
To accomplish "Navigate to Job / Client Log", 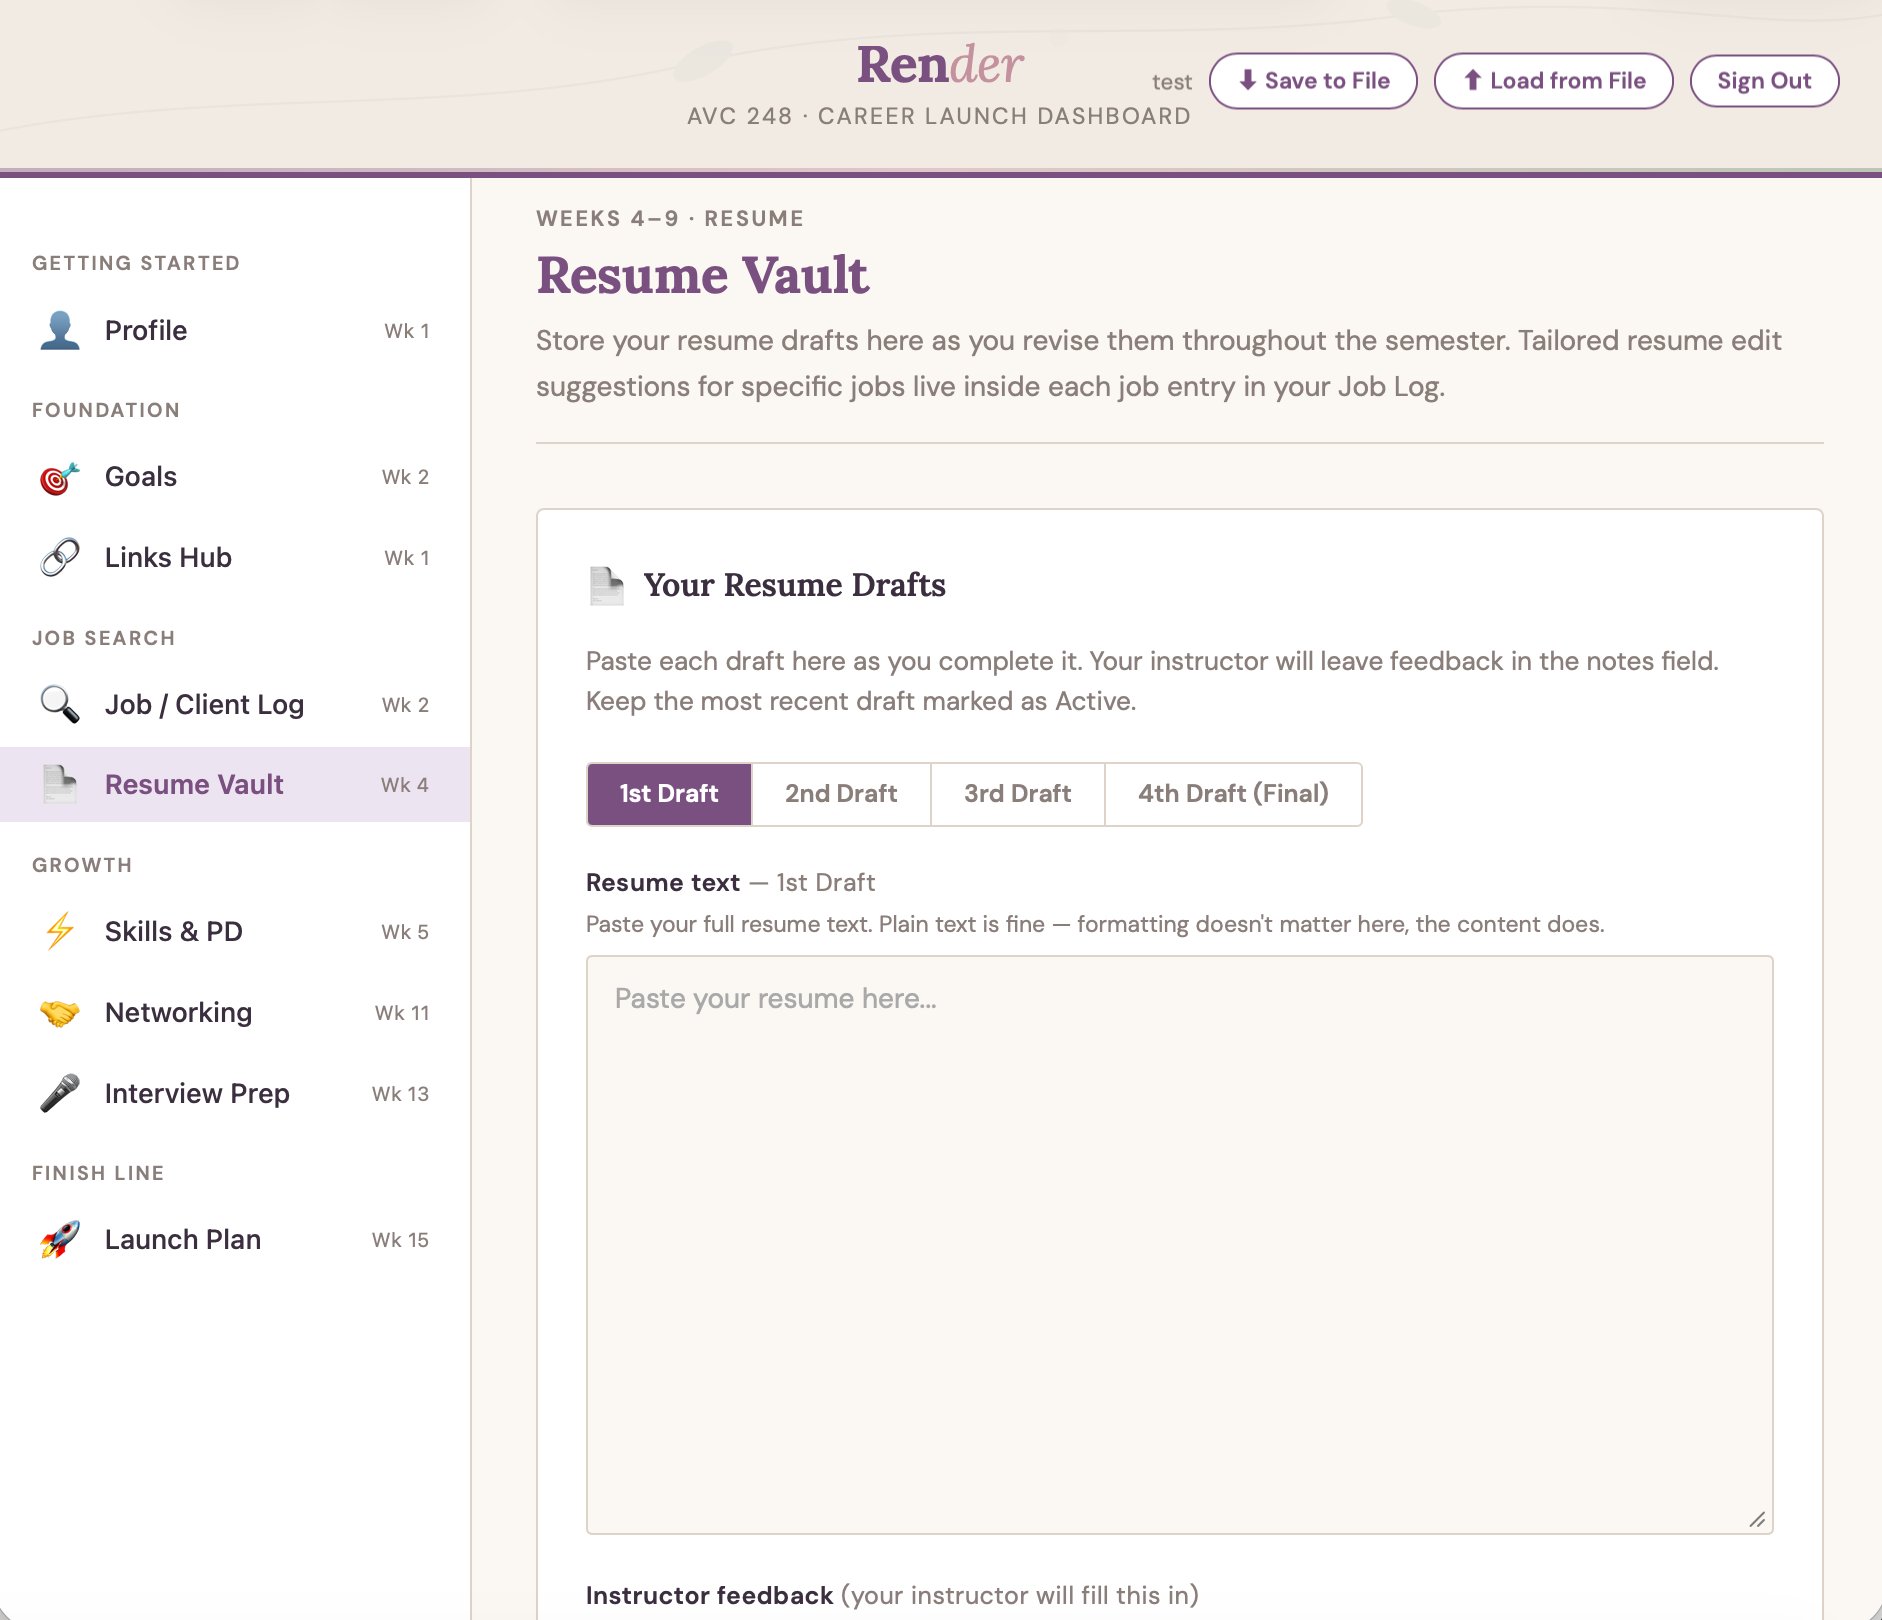I will pos(235,705).
